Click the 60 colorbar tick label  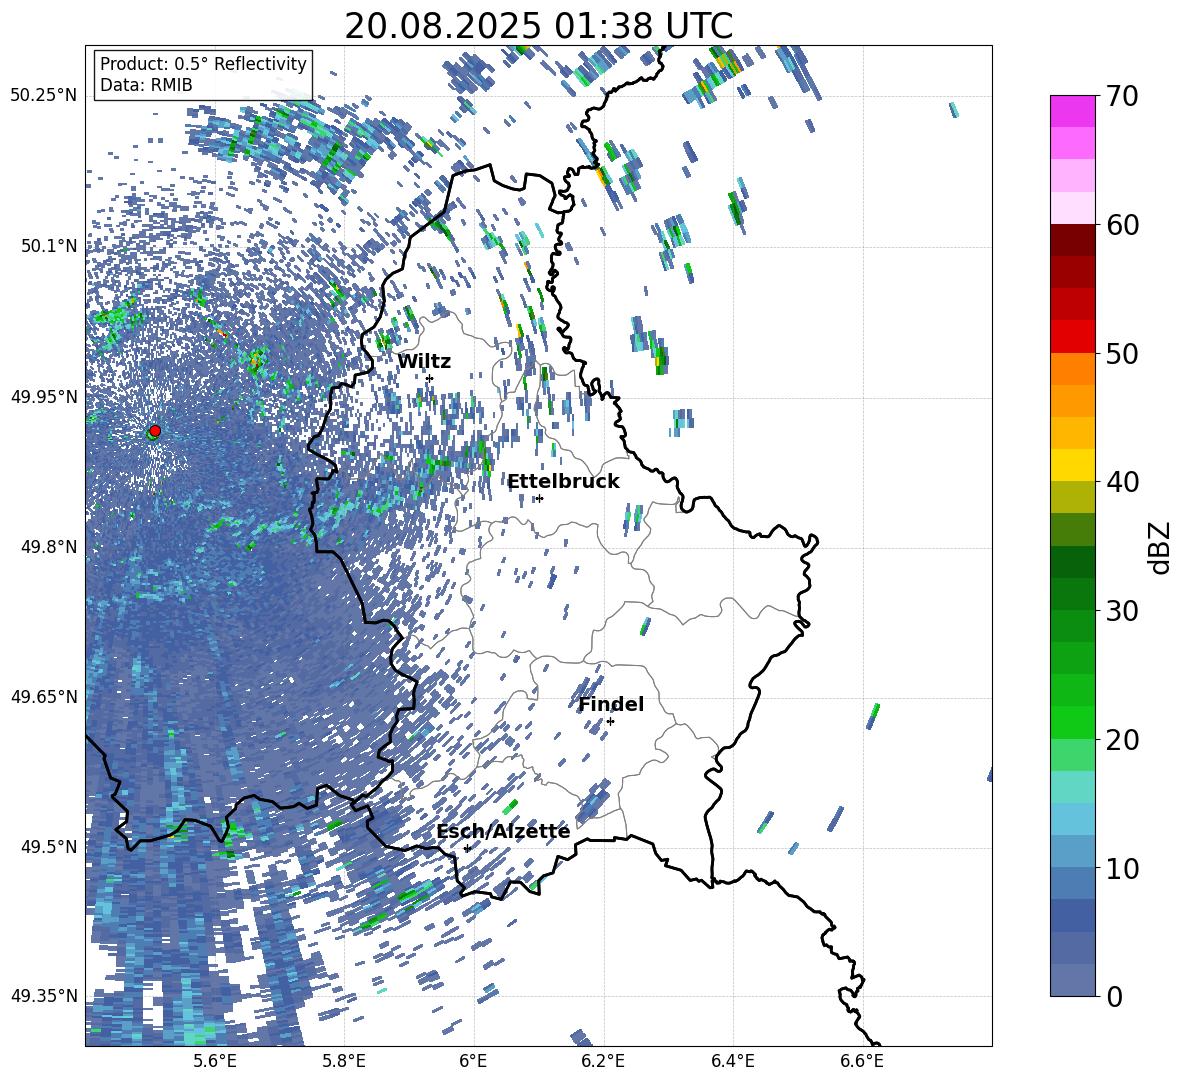(x=1121, y=225)
